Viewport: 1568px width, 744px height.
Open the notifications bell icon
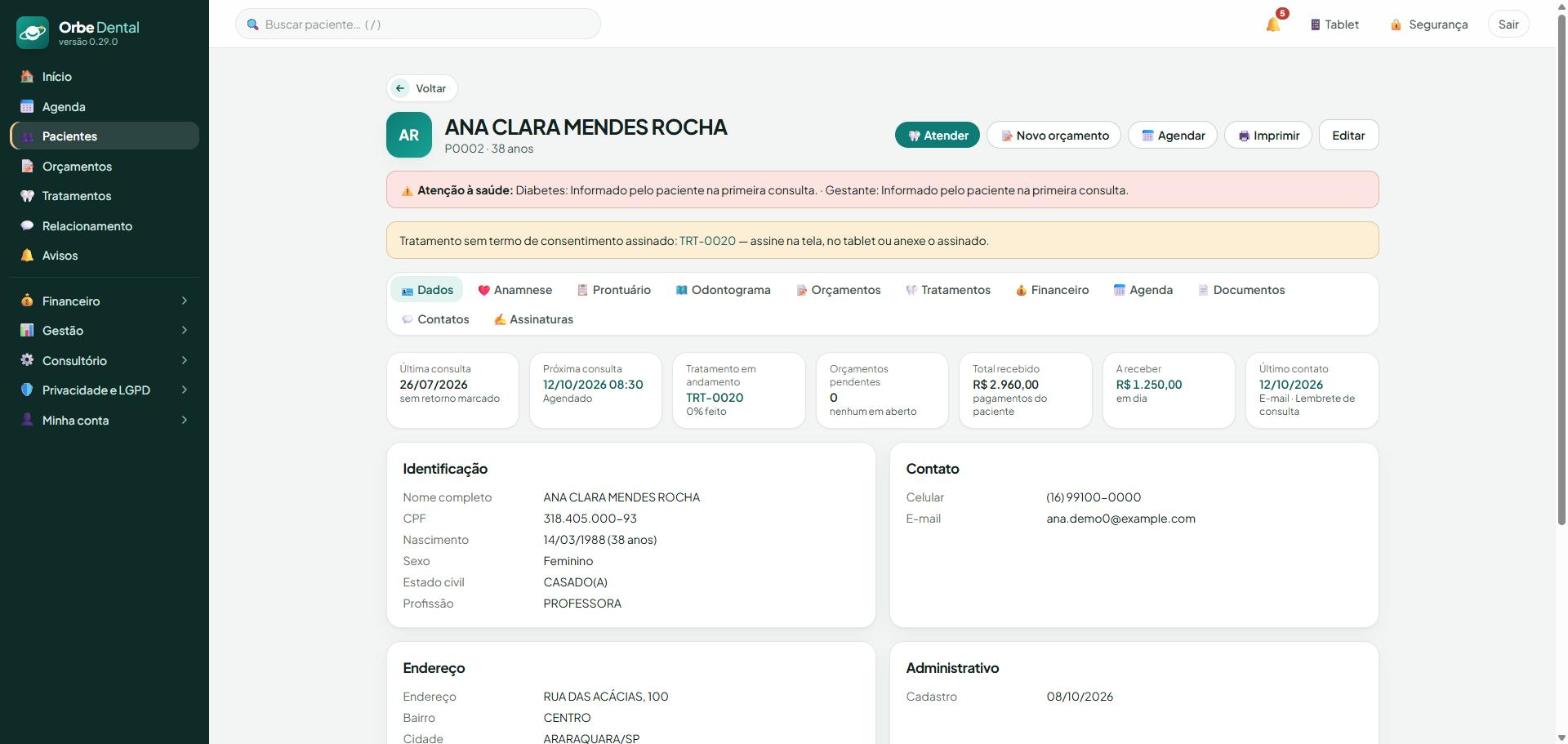click(1273, 24)
